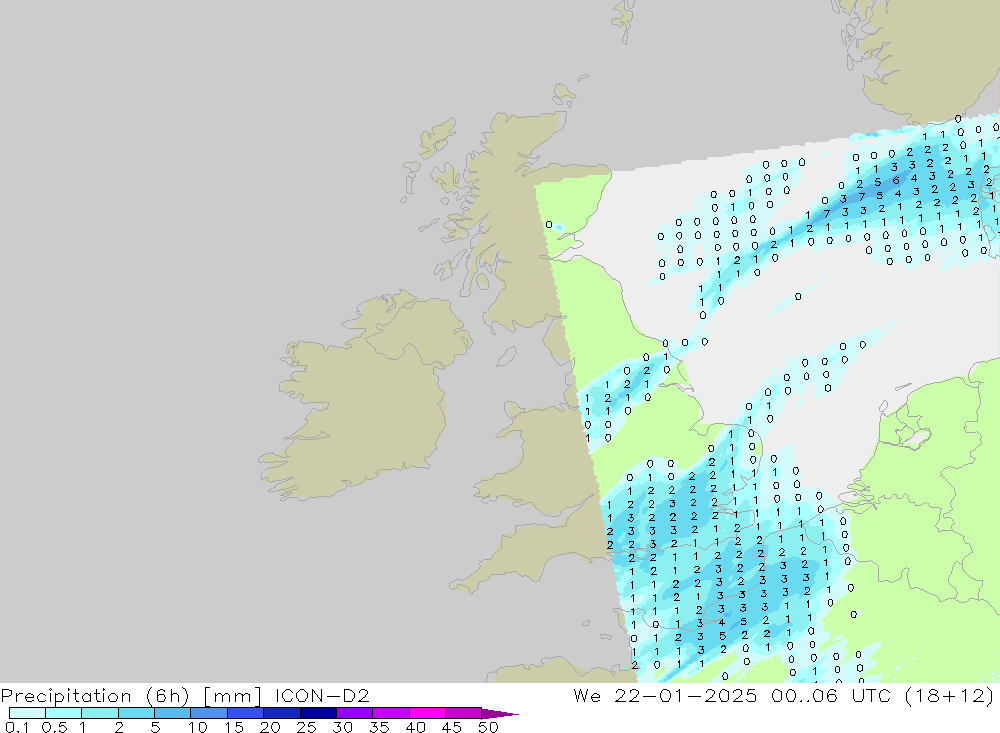Click the 5–10 mm legend color swatch
The image size is (1000, 733).
pyautogui.click(x=173, y=713)
